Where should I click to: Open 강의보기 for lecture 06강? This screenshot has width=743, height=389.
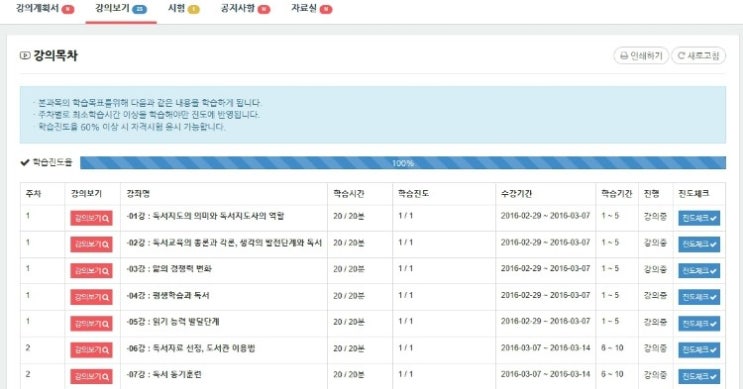coord(91,350)
